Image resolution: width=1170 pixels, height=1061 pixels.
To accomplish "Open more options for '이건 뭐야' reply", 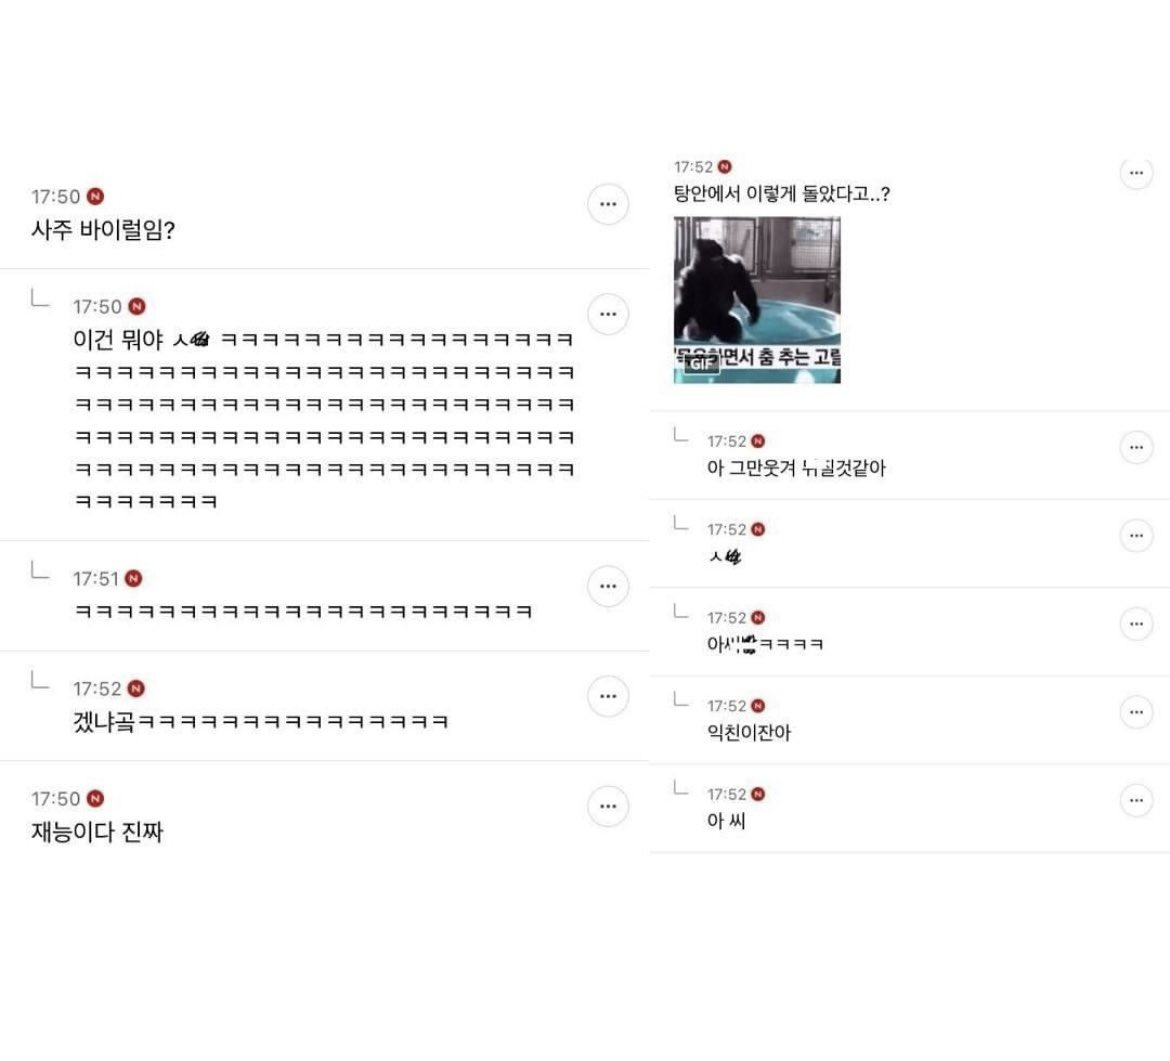I will click(x=608, y=313).
